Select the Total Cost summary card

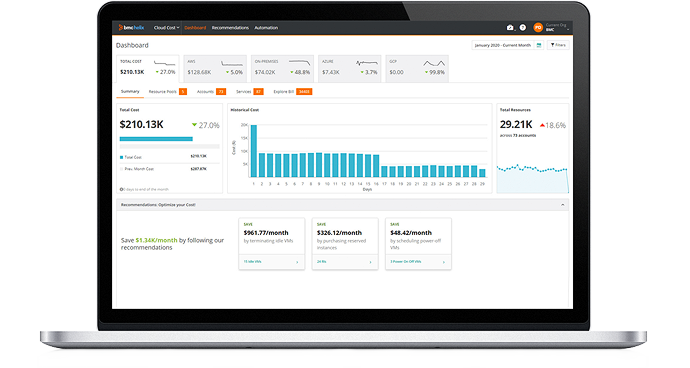pyautogui.click(x=148, y=68)
